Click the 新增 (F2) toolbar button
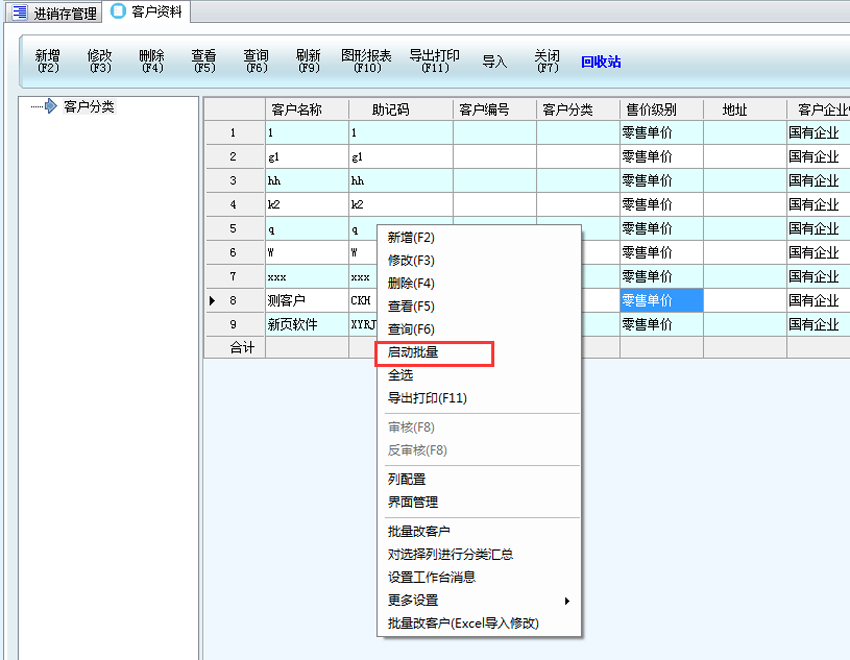 47,61
